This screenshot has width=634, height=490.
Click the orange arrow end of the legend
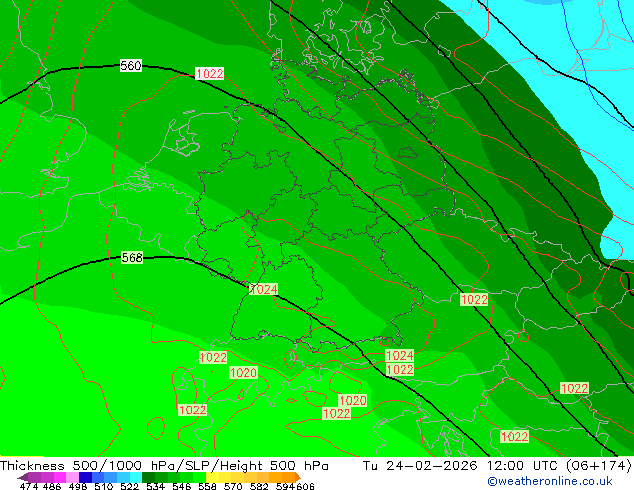(298, 477)
